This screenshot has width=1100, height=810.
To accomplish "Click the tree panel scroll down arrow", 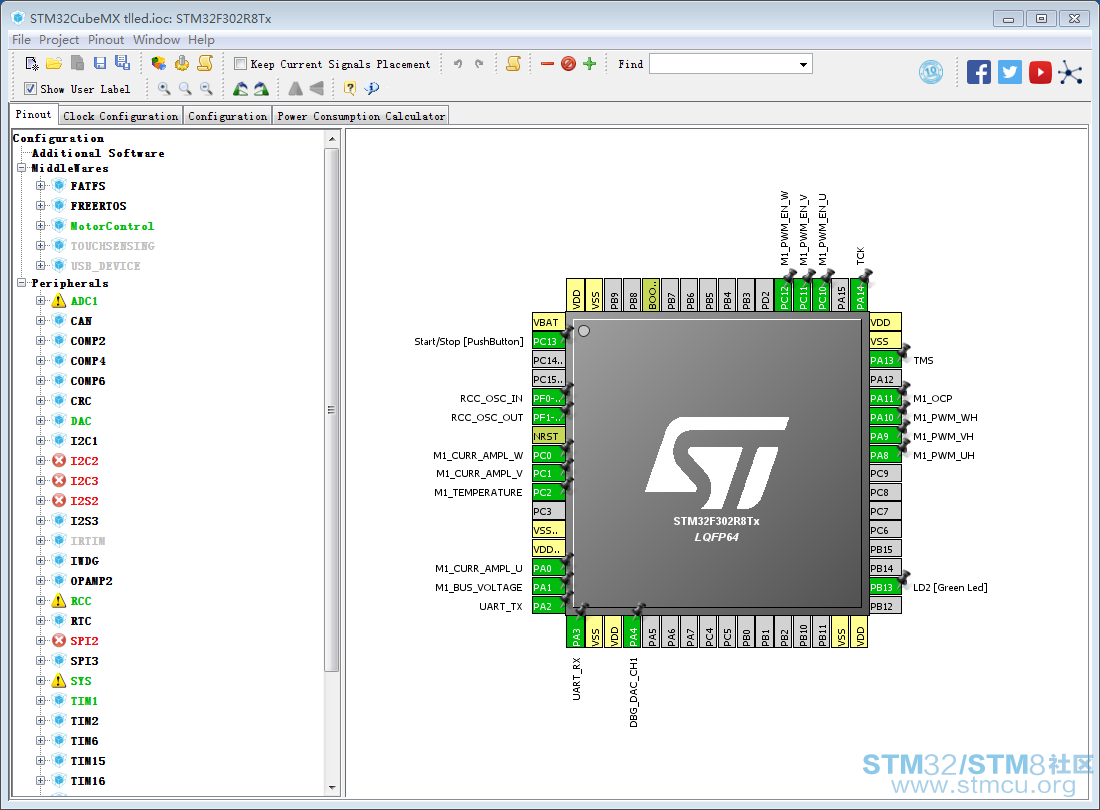I will point(333,788).
